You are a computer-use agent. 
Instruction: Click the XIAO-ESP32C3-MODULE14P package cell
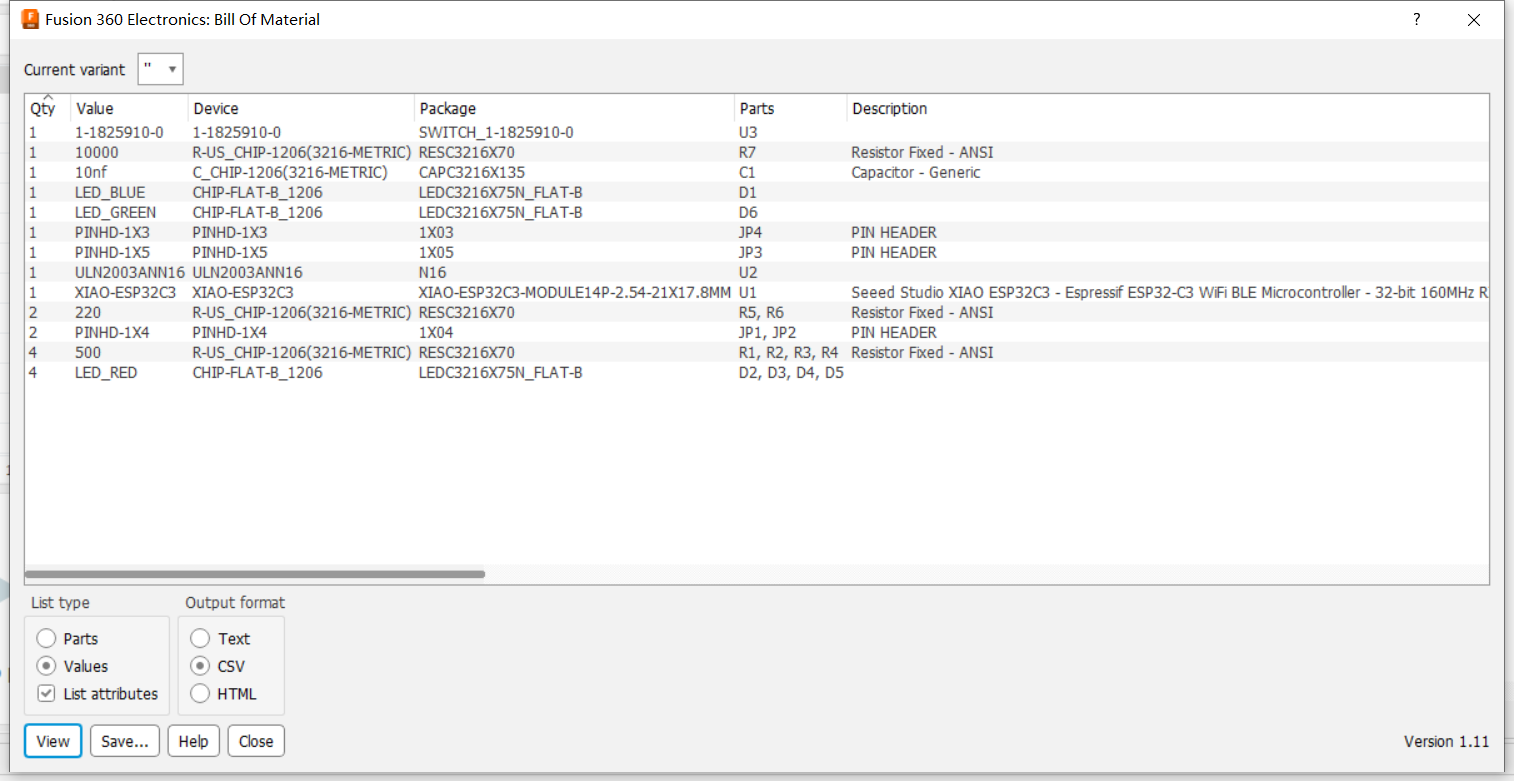[575, 292]
